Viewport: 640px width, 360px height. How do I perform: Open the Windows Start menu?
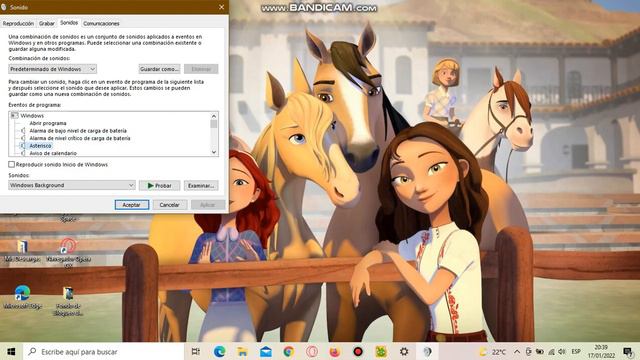(11, 351)
